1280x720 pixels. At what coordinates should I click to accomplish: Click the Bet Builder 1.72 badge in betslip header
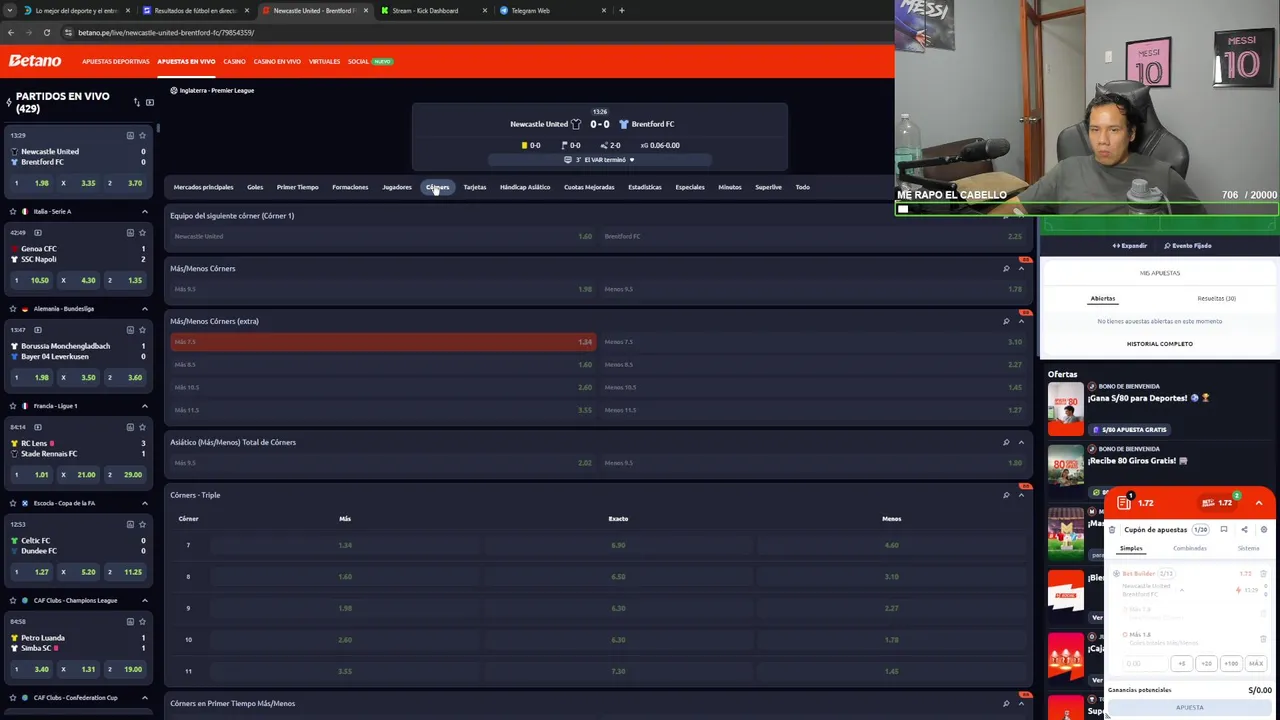[x=1220, y=502]
